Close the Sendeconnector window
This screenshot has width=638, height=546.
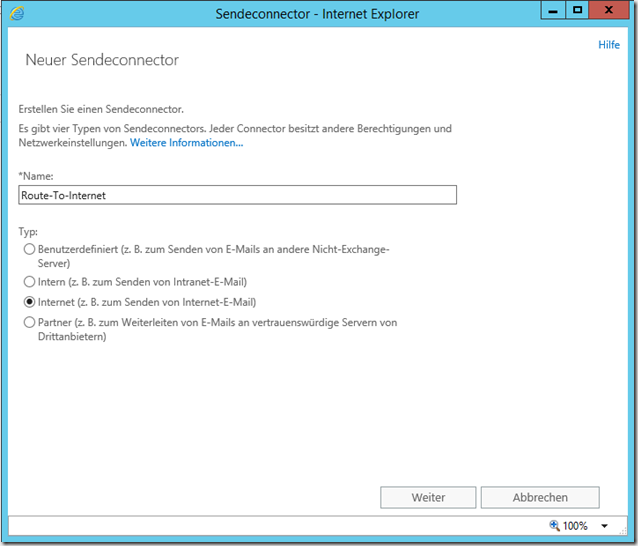click(609, 11)
